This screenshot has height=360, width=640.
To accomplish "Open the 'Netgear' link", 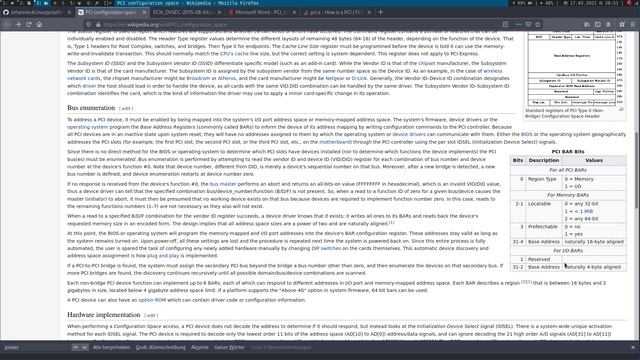I will [x=335, y=78].
